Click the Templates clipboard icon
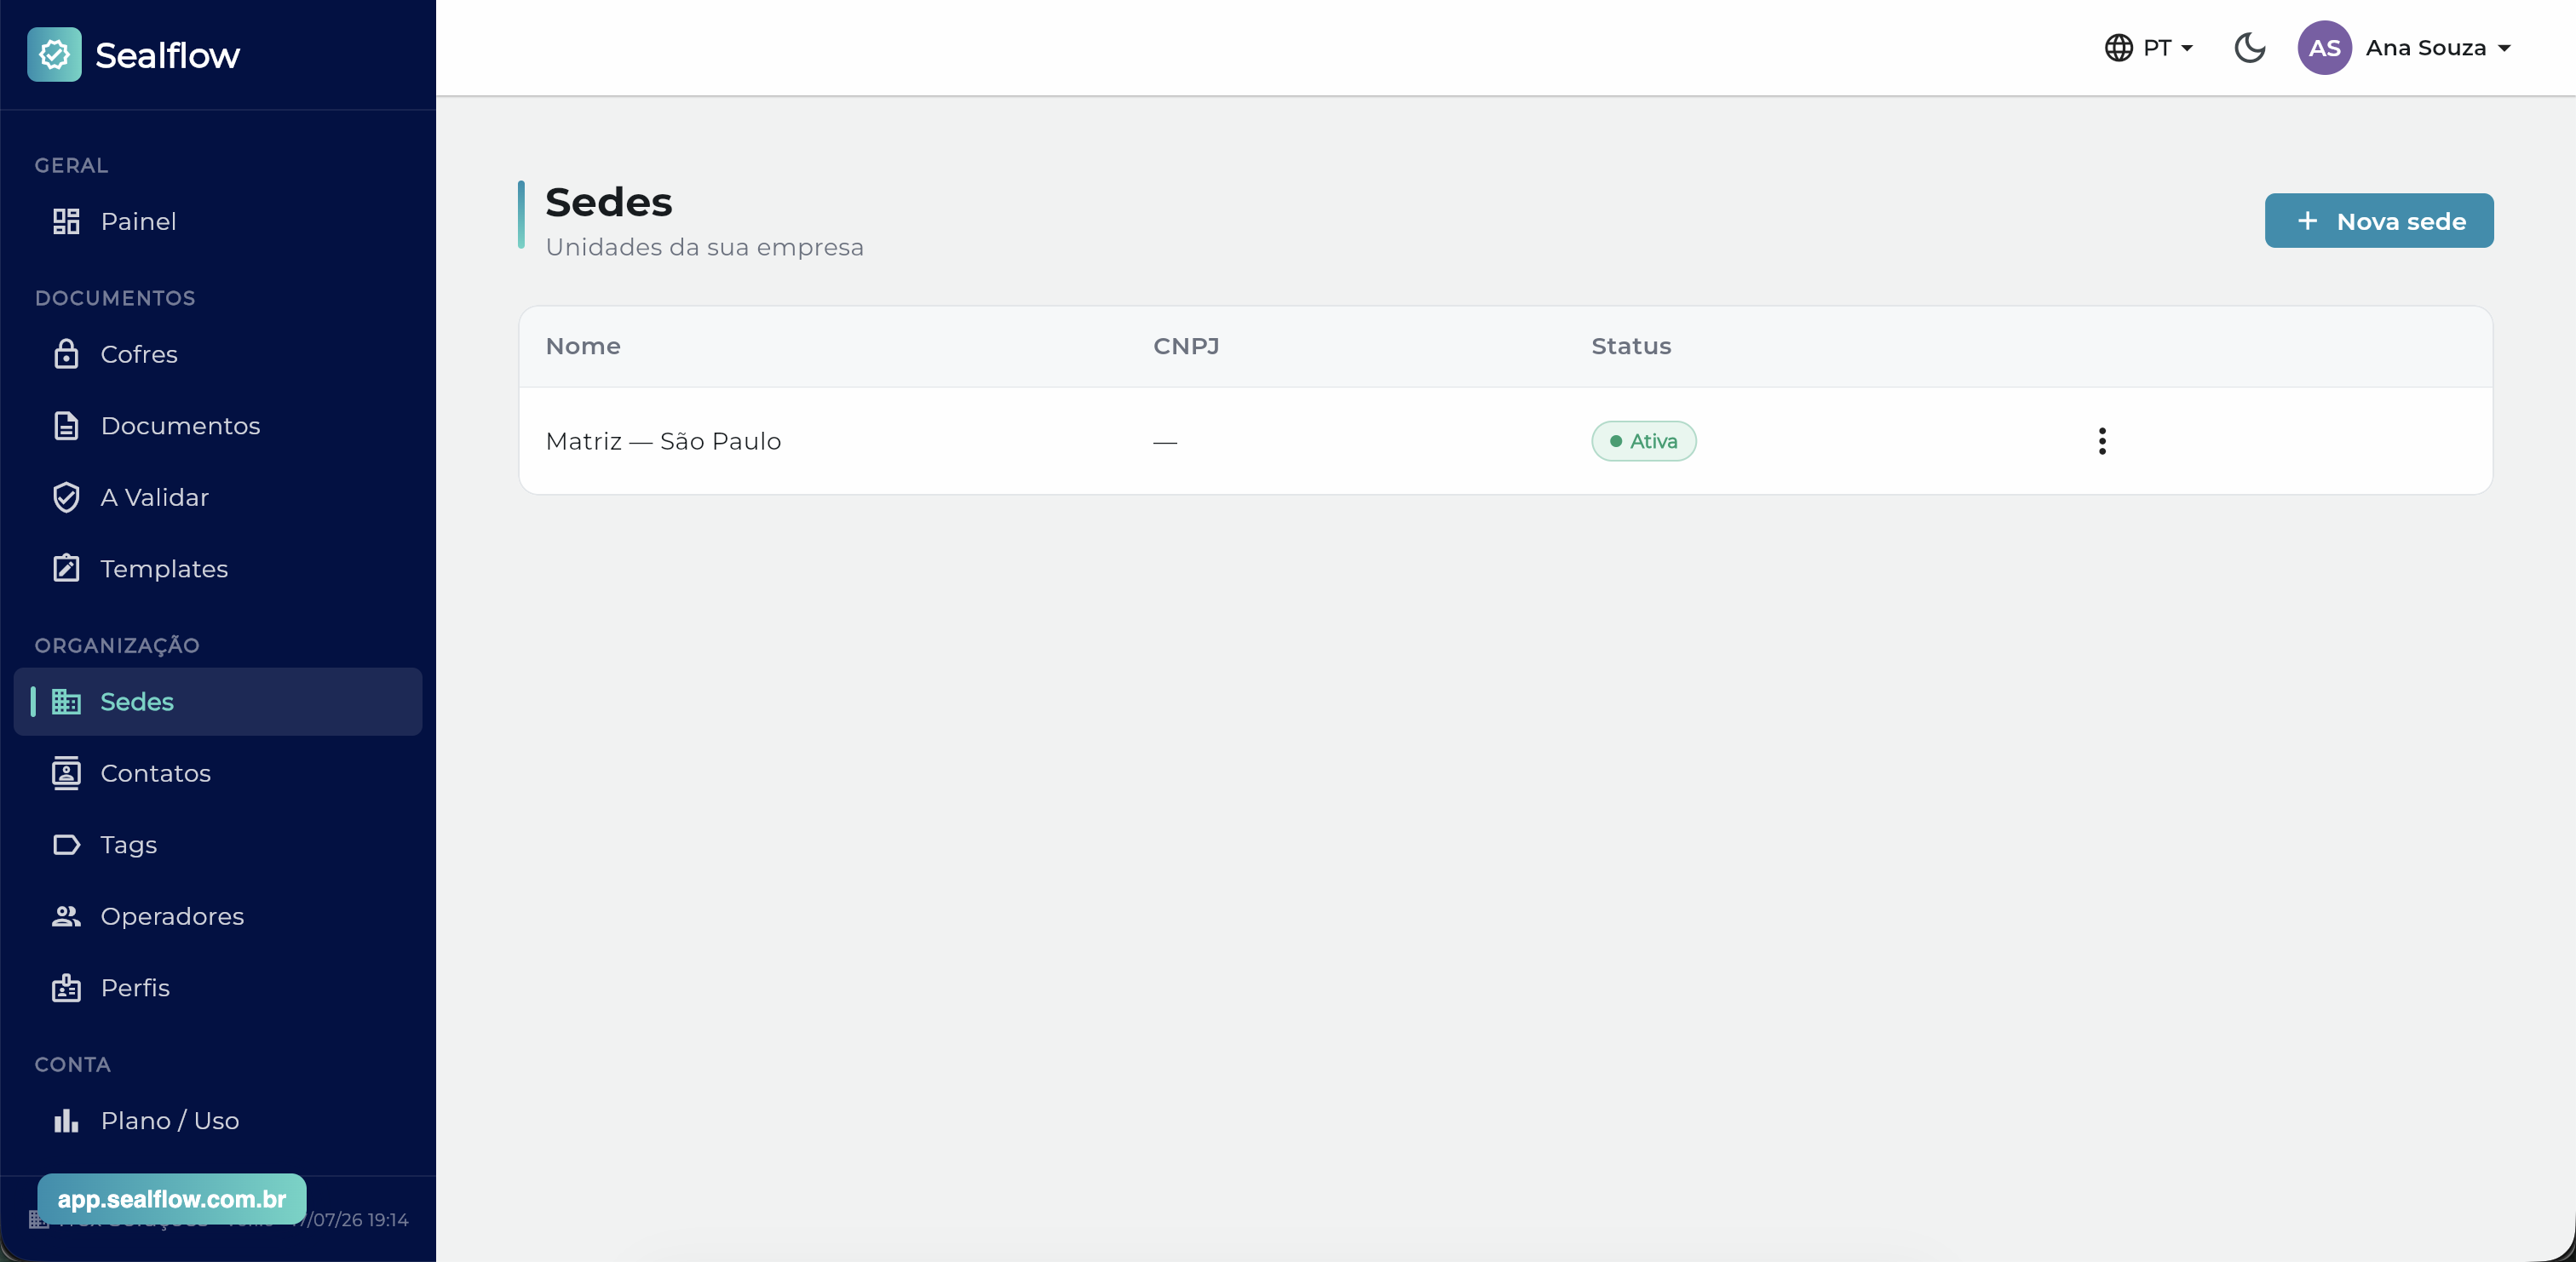2576x1262 pixels. pyautogui.click(x=66, y=568)
